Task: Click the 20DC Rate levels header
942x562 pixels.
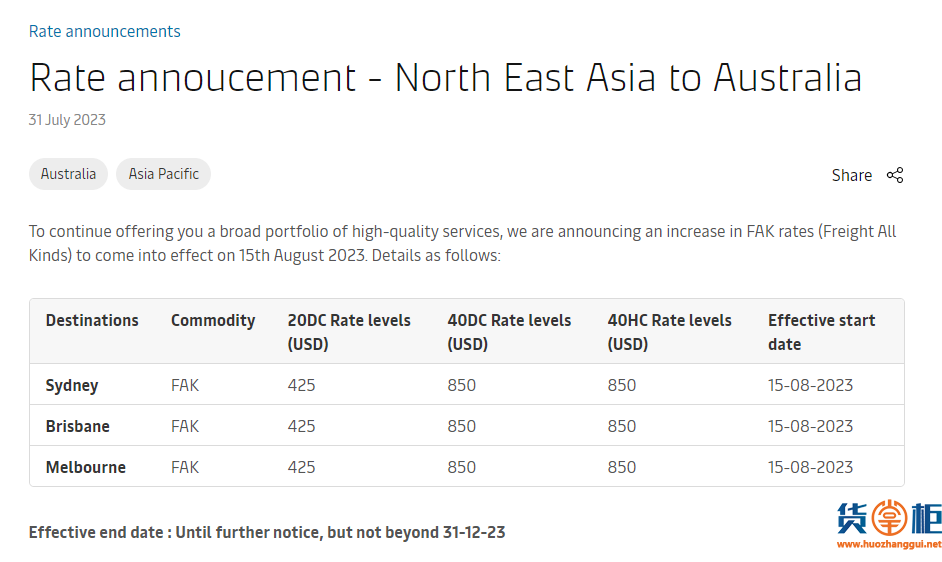Action: [x=349, y=332]
